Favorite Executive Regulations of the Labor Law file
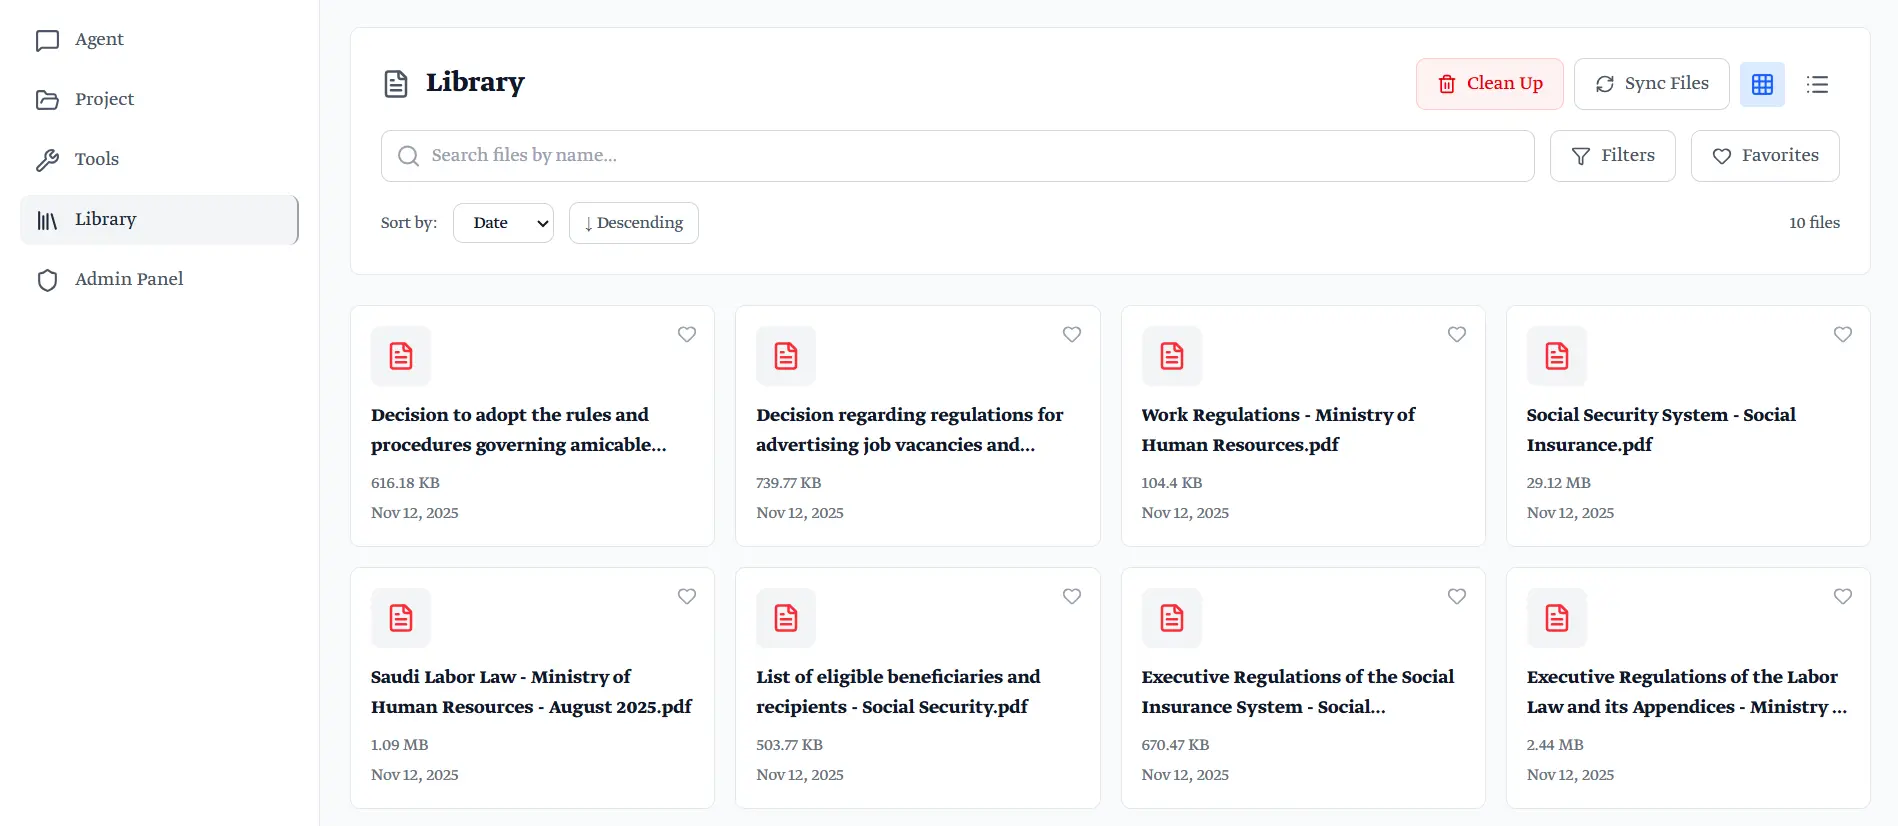Image resolution: width=1898 pixels, height=826 pixels. pos(1843,596)
